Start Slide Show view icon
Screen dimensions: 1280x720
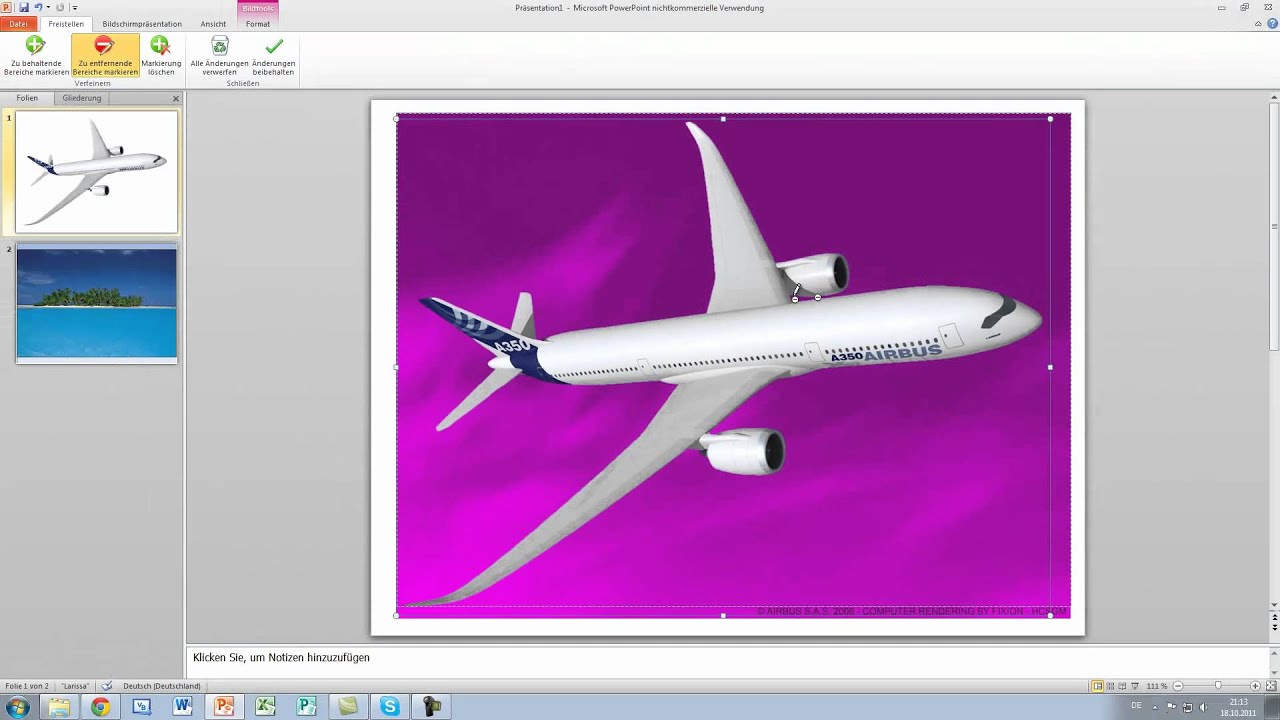click(x=1135, y=686)
